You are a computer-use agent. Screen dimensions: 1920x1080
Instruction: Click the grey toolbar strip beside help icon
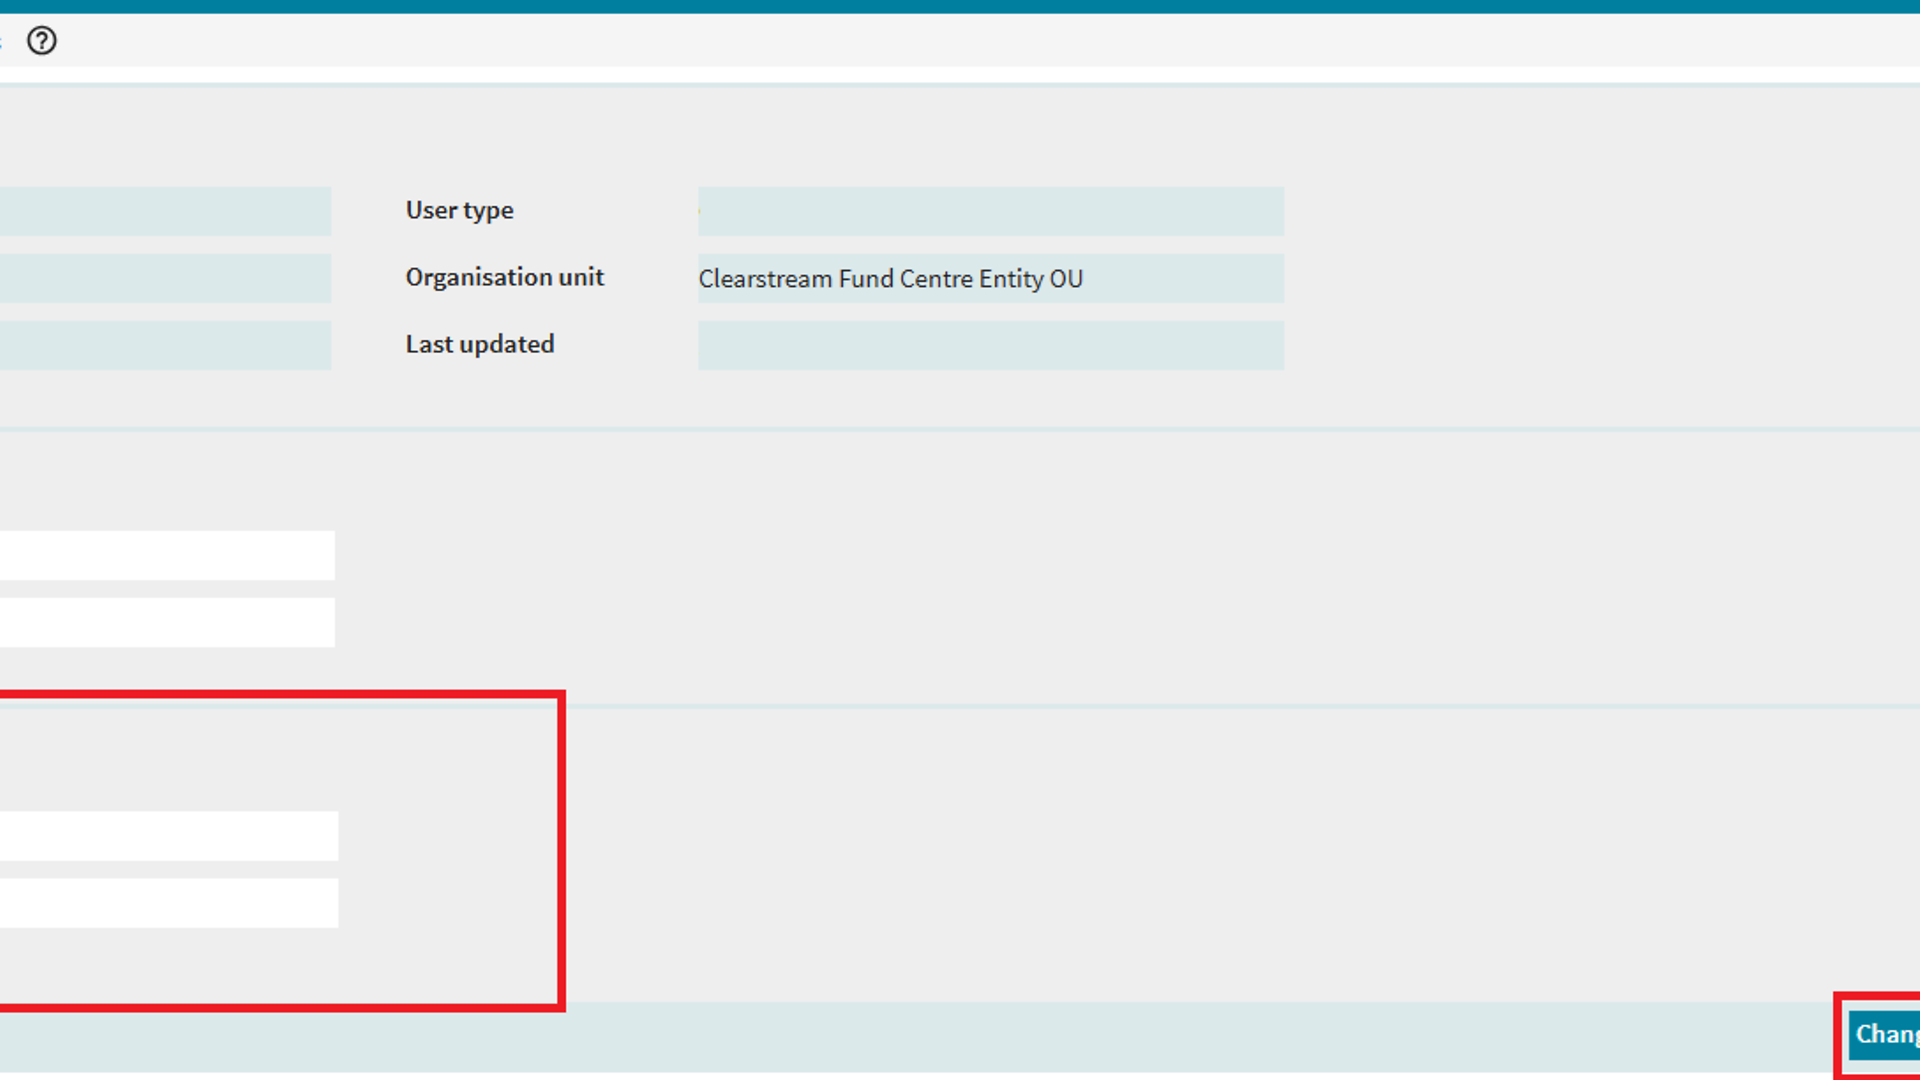pyautogui.click(x=960, y=41)
